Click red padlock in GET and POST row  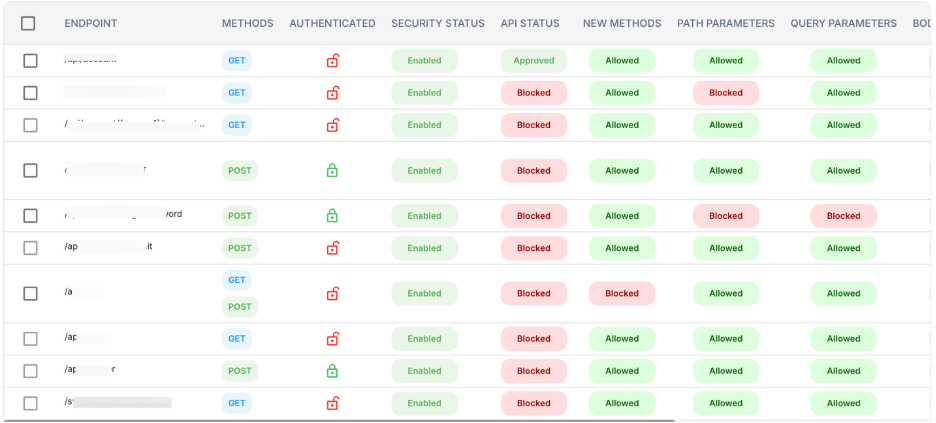pyautogui.click(x=332, y=294)
